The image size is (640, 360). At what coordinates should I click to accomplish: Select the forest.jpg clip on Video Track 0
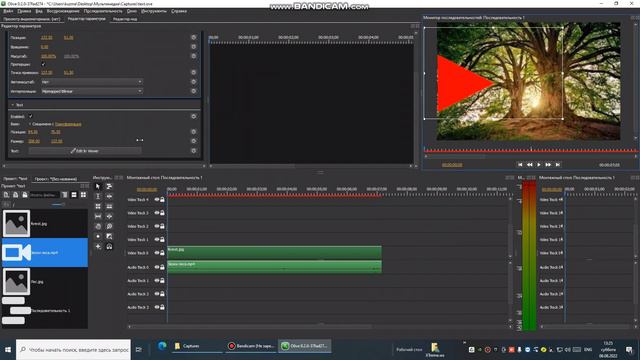(274, 252)
